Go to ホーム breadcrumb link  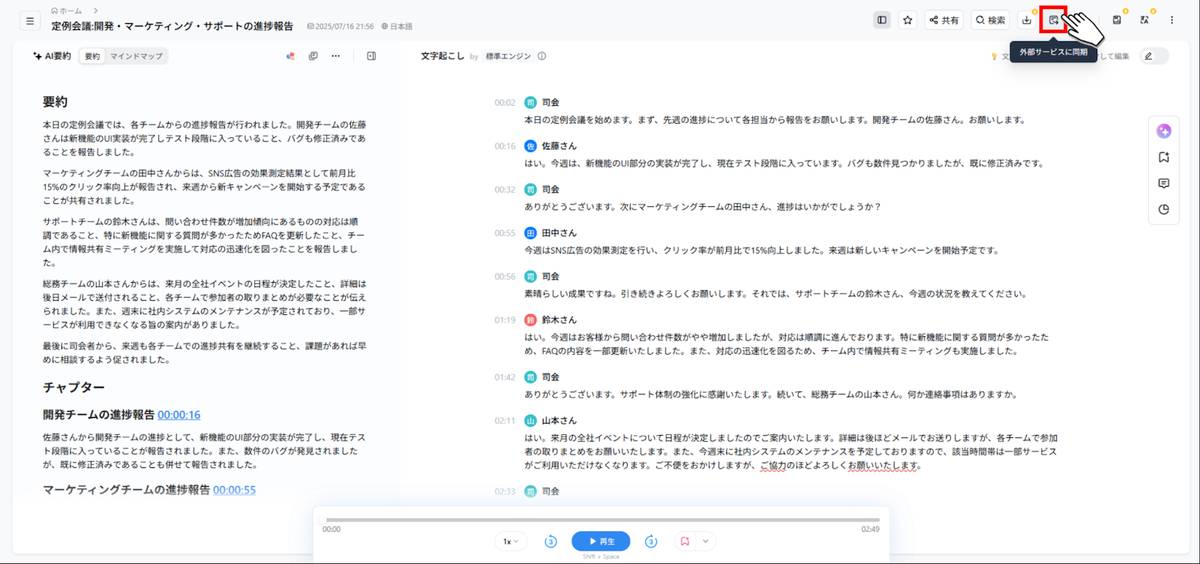pyautogui.click(x=69, y=10)
